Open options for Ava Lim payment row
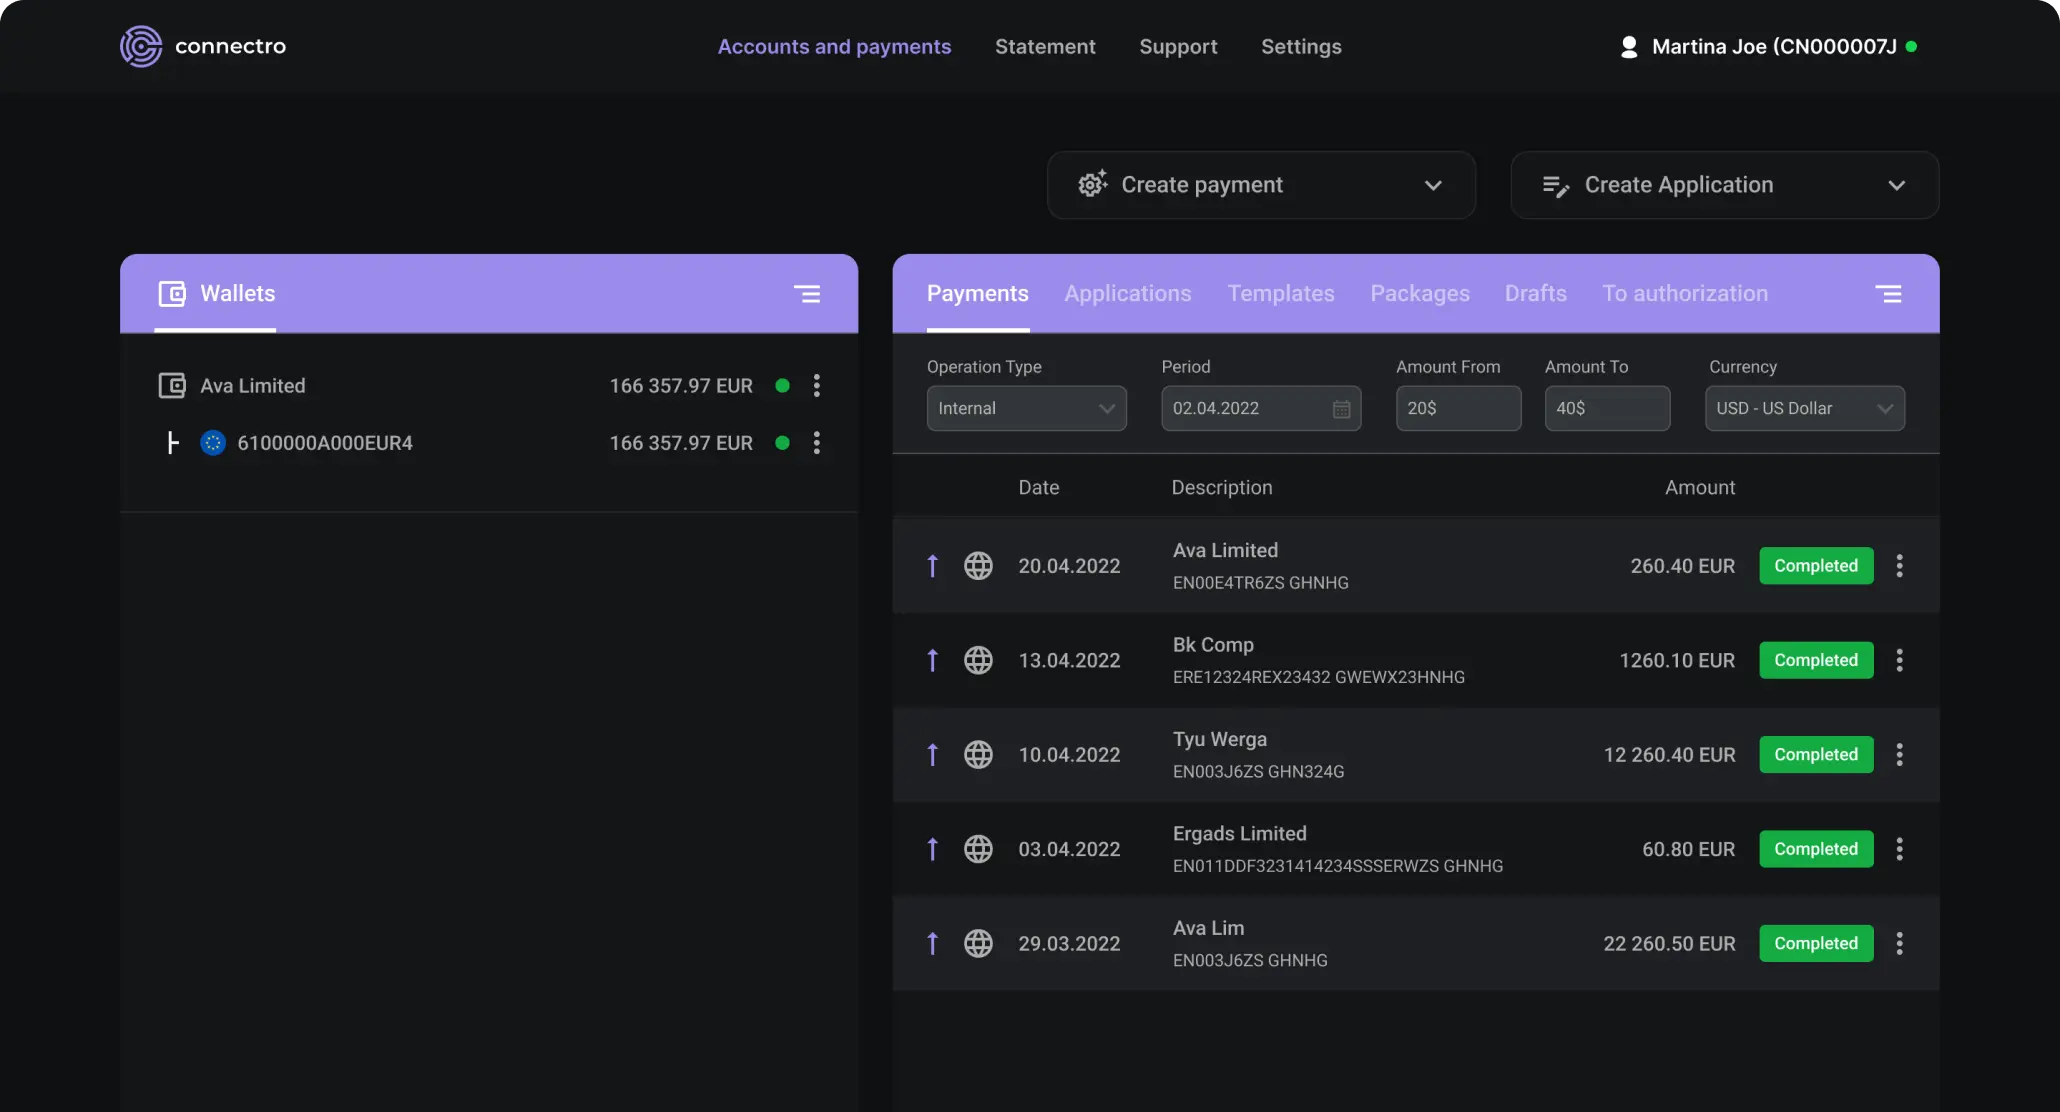 (1899, 943)
